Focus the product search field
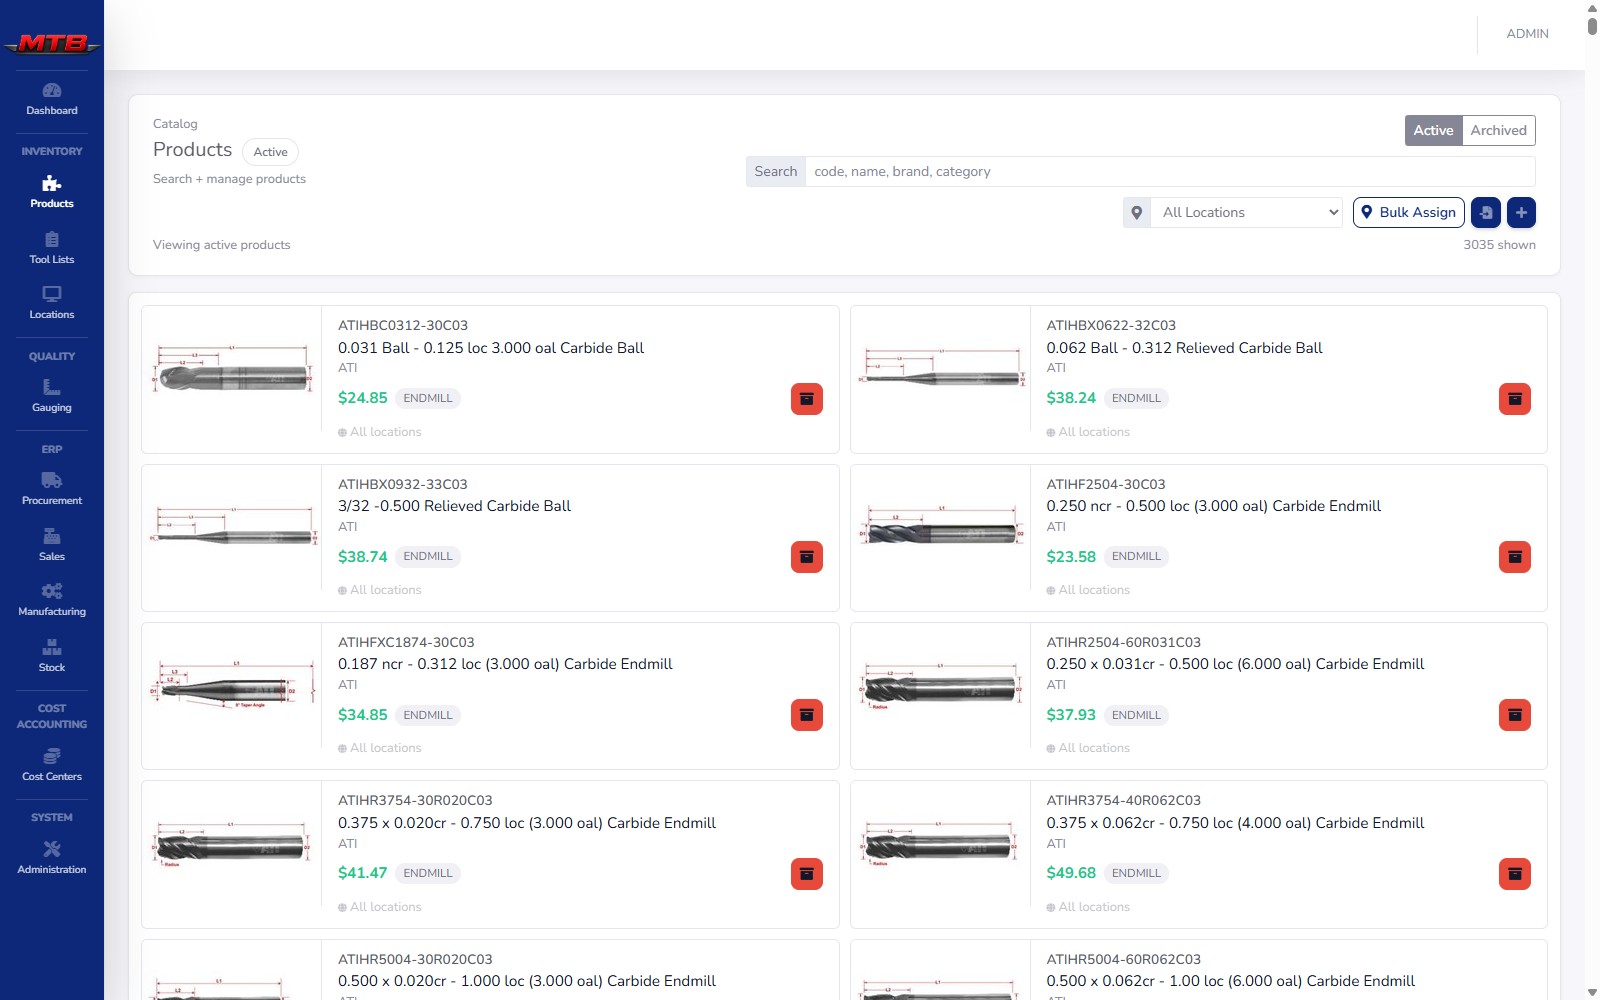This screenshot has width=1600, height=1000. click(x=1170, y=171)
